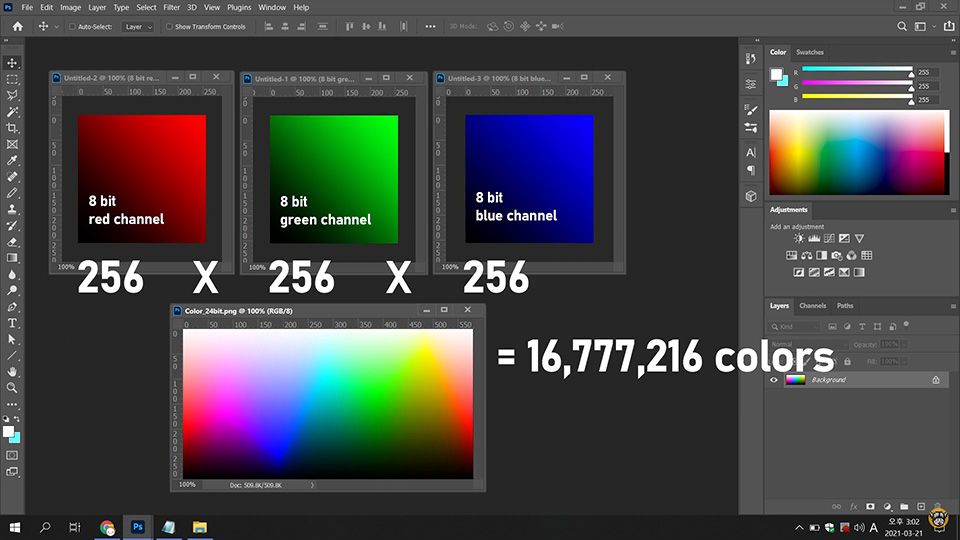Open the History panel icon
The width and height of the screenshot is (960, 540).
point(751,58)
